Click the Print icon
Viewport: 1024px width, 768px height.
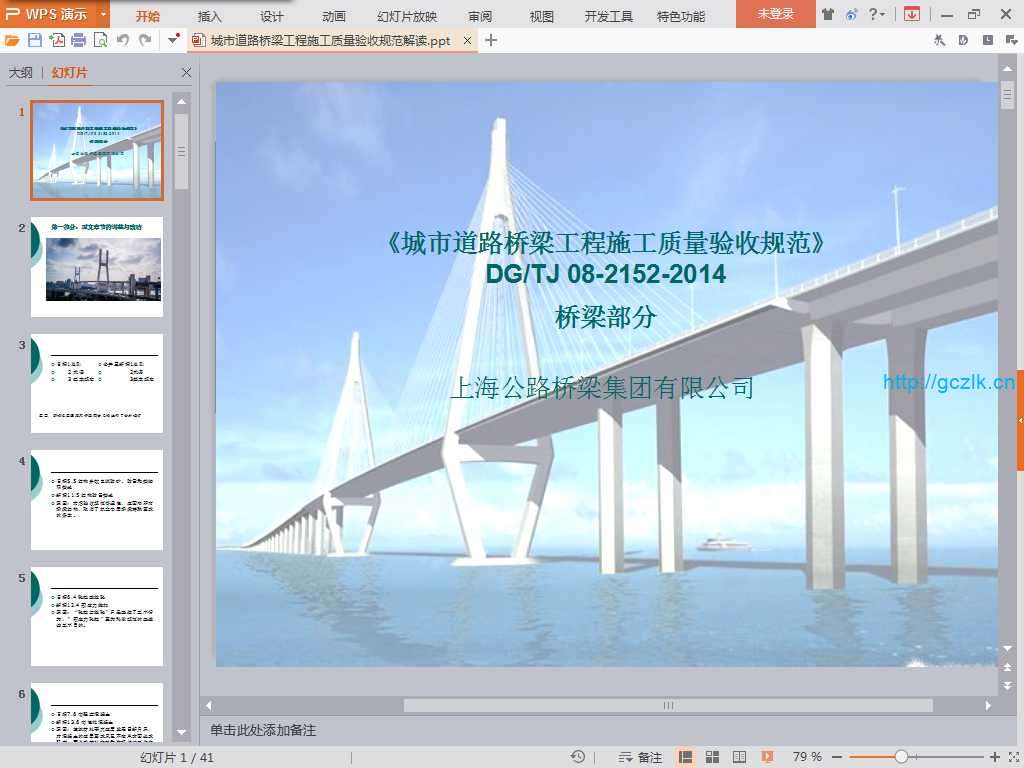[x=78, y=40]
